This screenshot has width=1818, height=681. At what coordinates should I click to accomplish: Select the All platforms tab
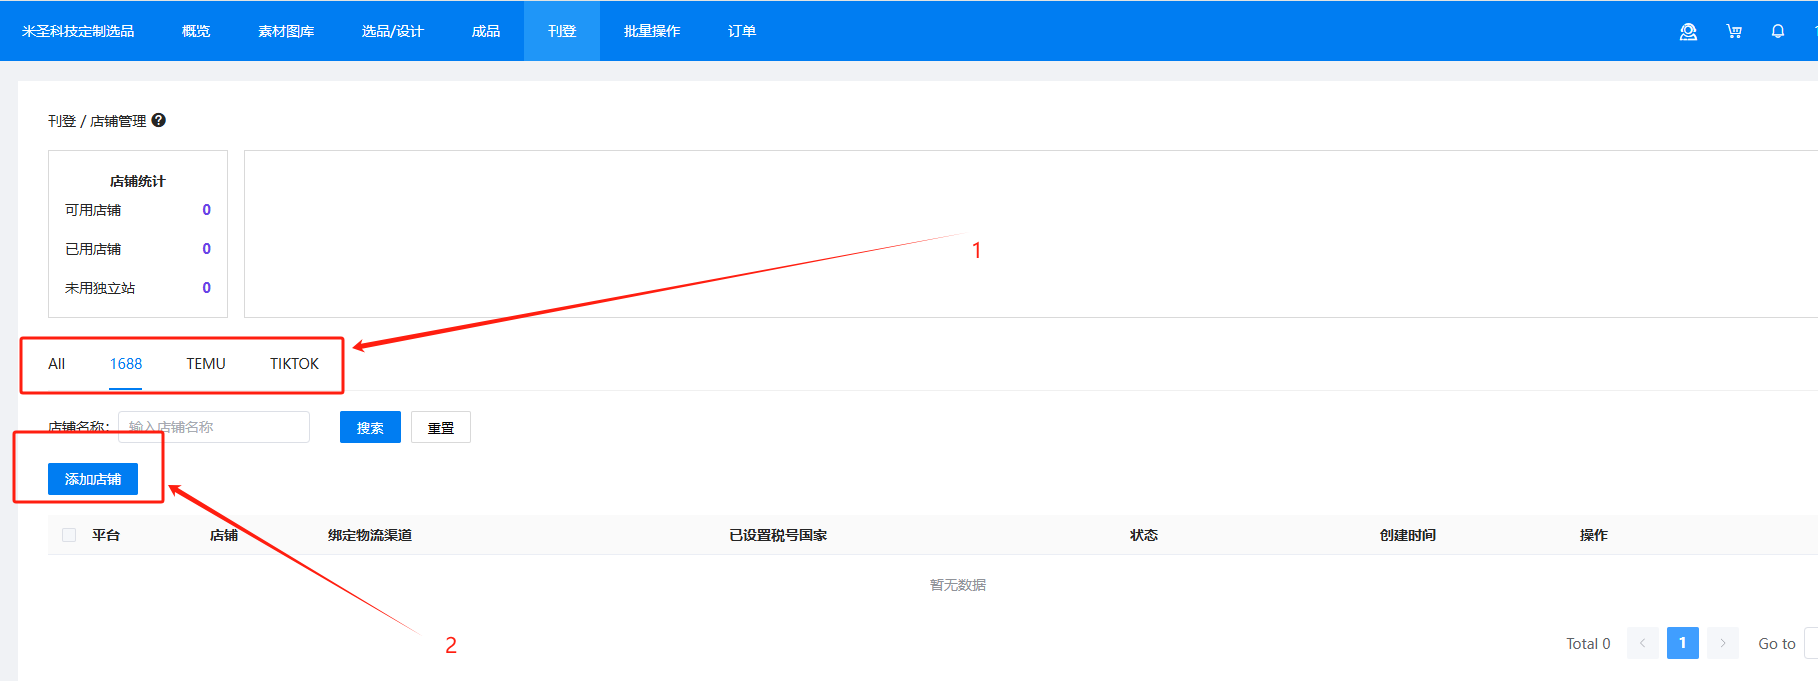57,364
